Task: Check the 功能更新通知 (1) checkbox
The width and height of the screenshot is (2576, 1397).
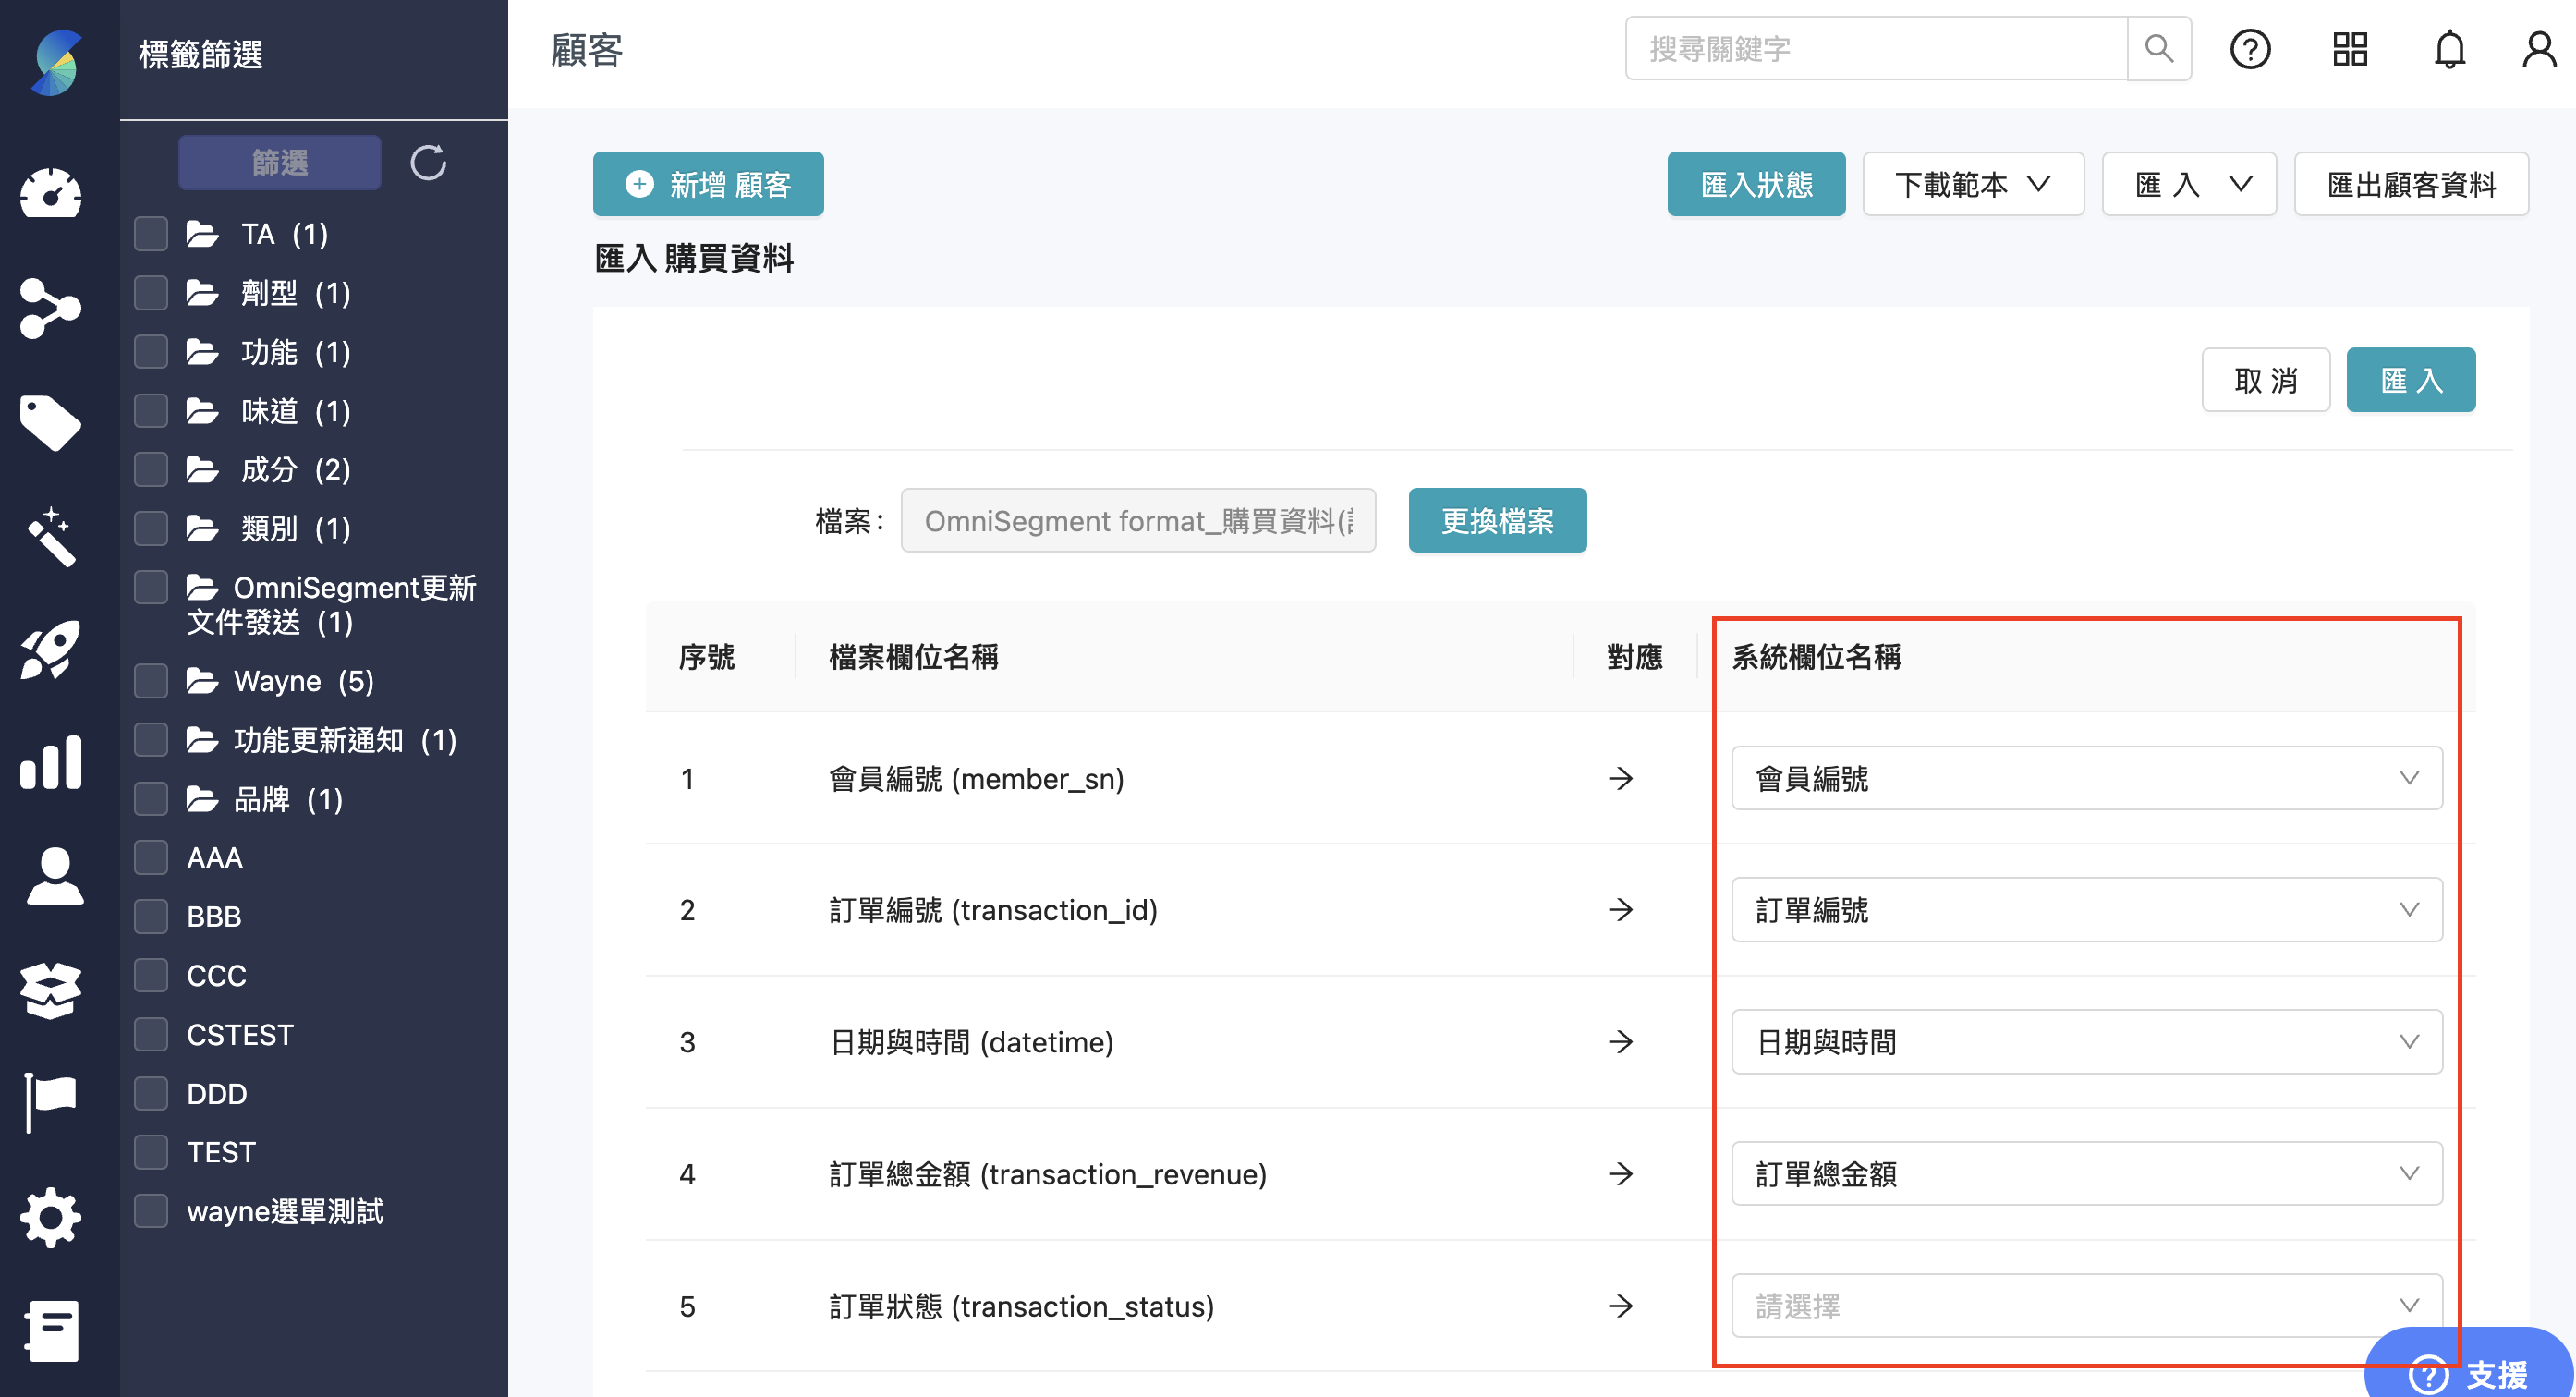Action: 151,740
